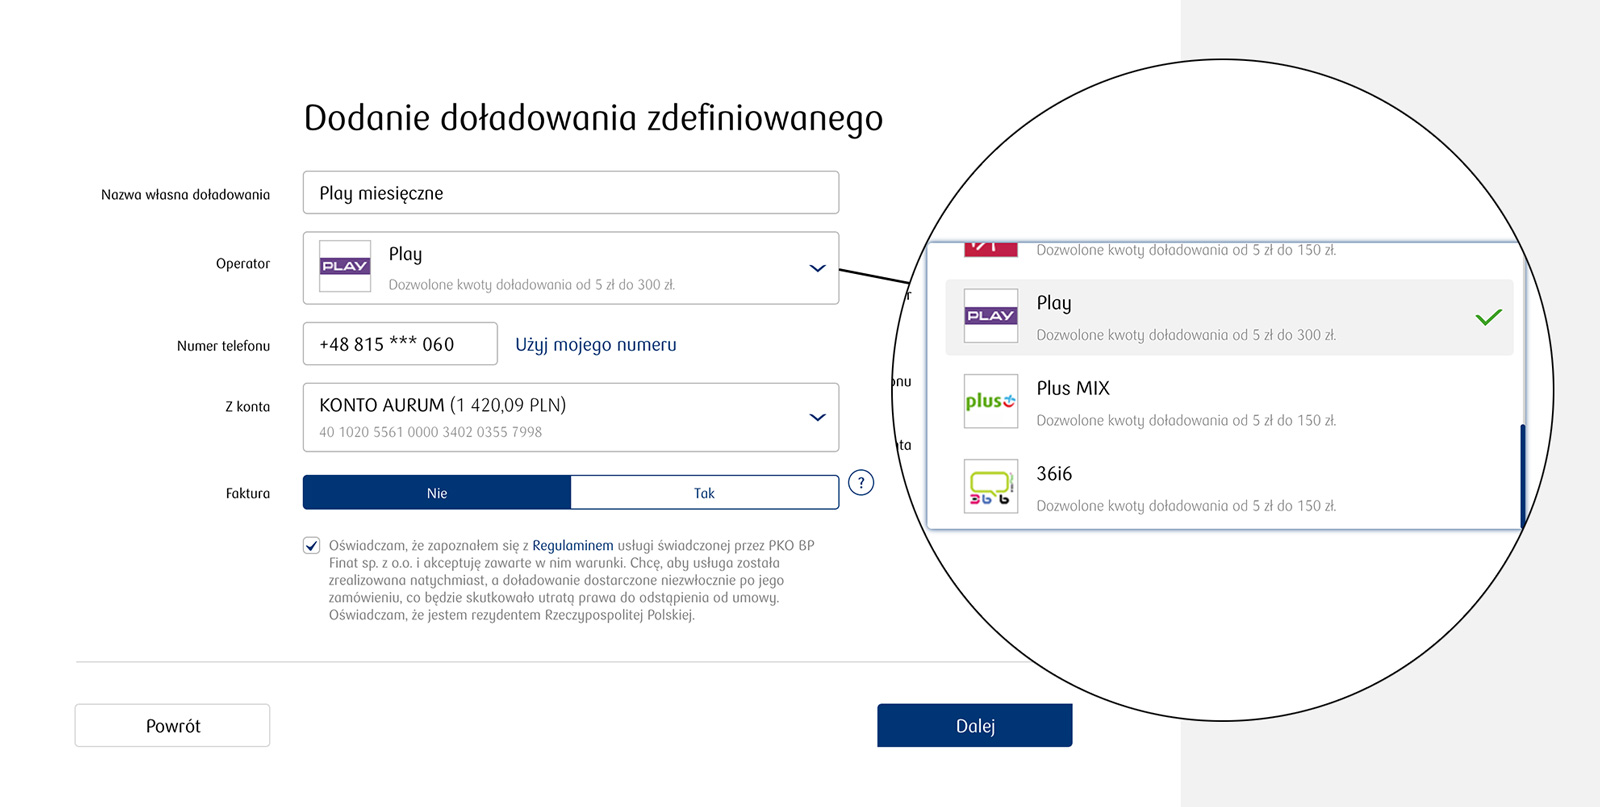This screenshot has height=807, width=1600.
Task: Click the Plus MIX logo in the list
Action: click(x=991, y=401)
